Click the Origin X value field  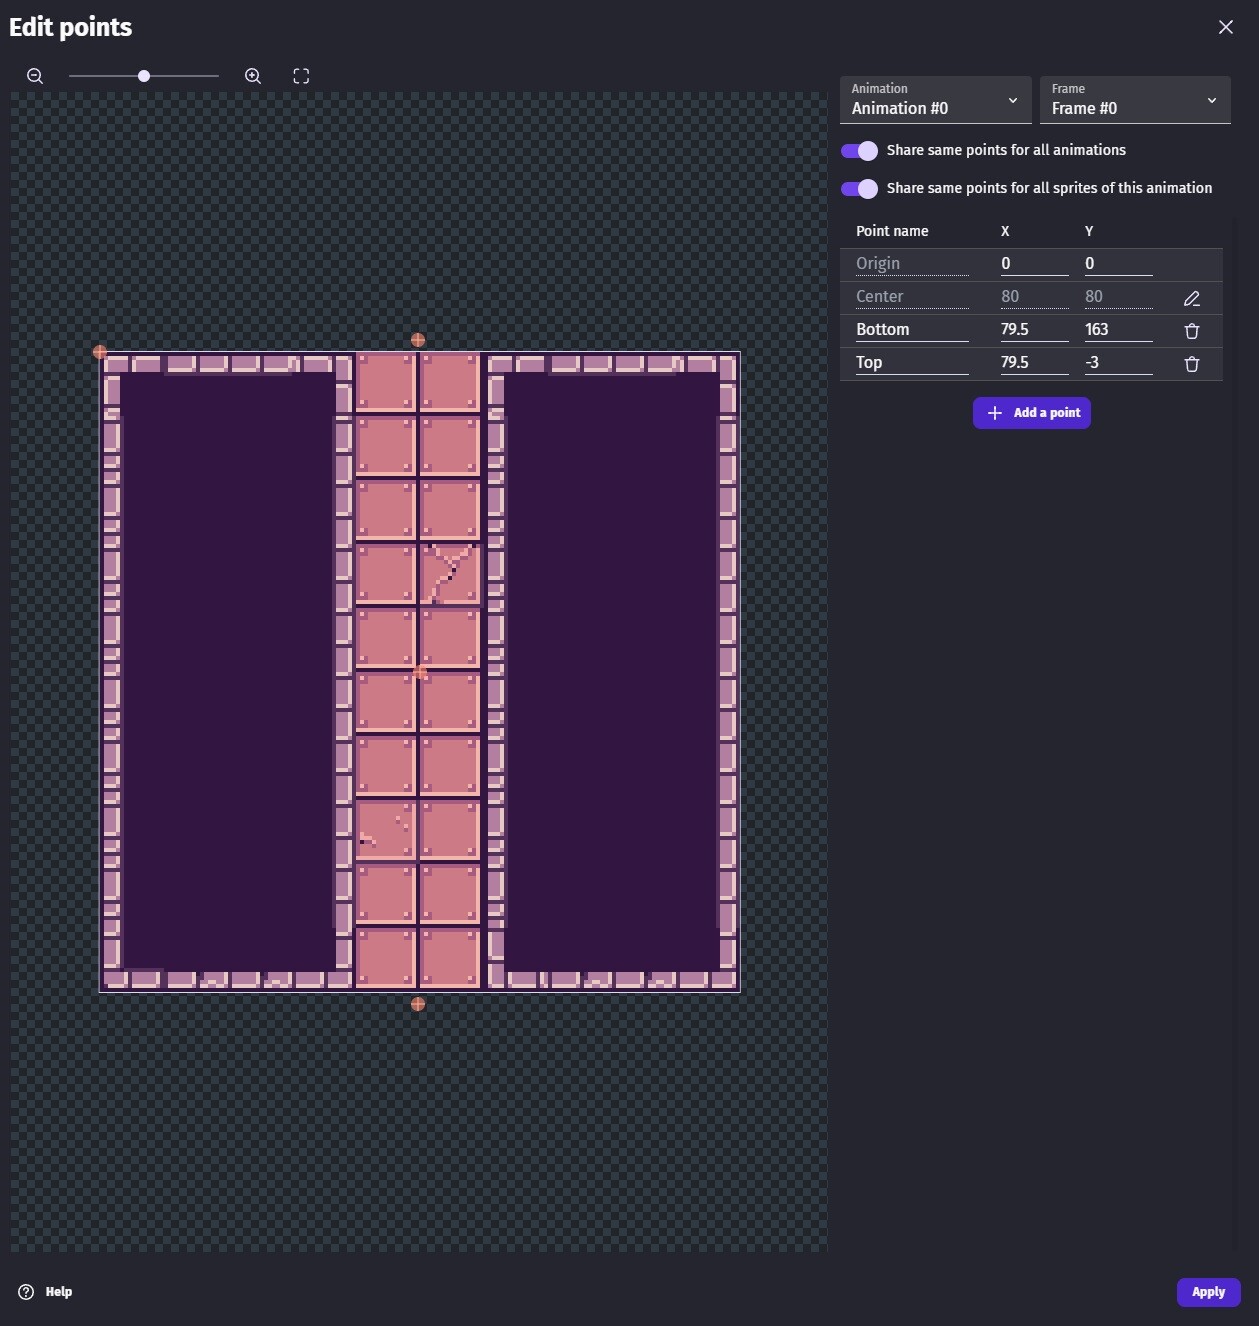click(1033, 264)
